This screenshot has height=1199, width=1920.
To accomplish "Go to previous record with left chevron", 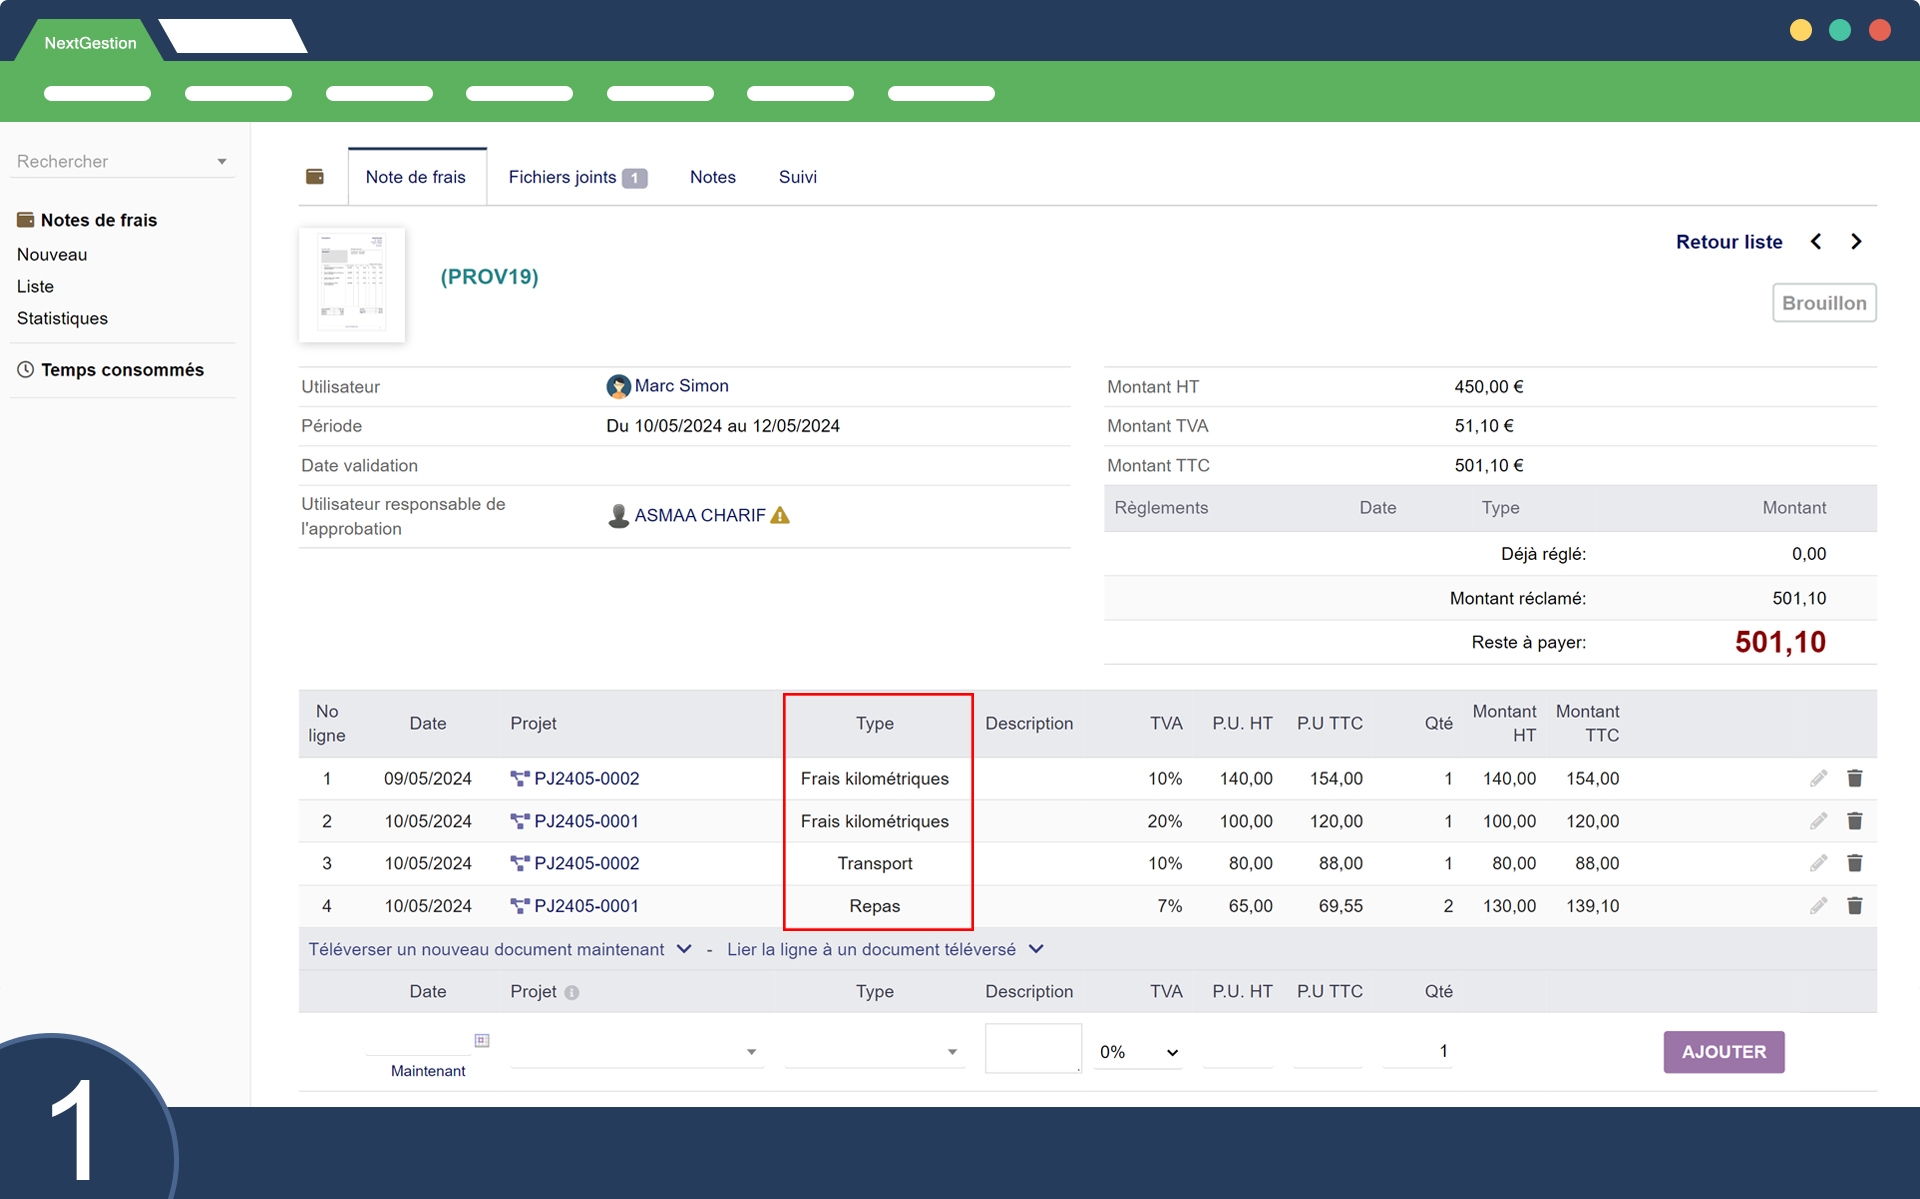I will tap(1816, 241).
